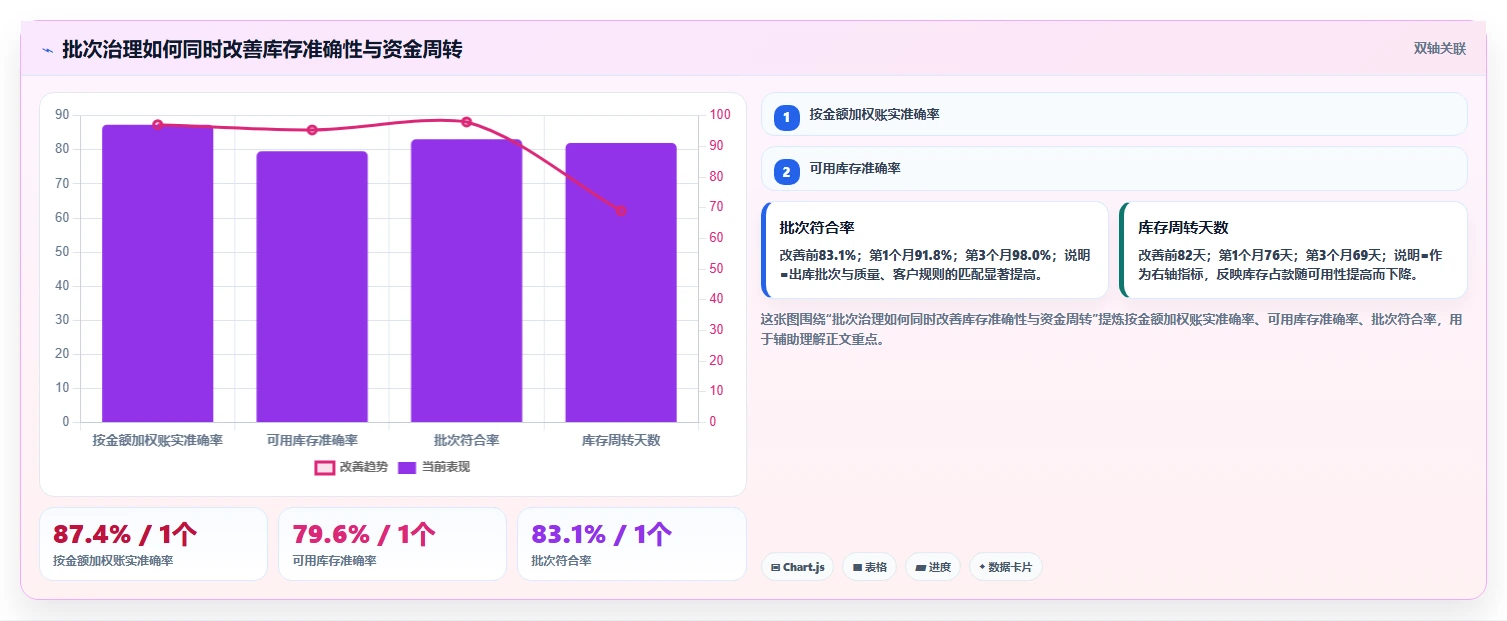Click right axis value 100
1507x621 pixels.
719,115
